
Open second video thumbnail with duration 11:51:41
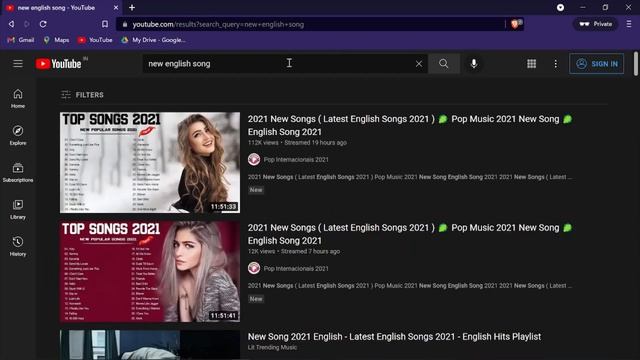tap(150, 271)
